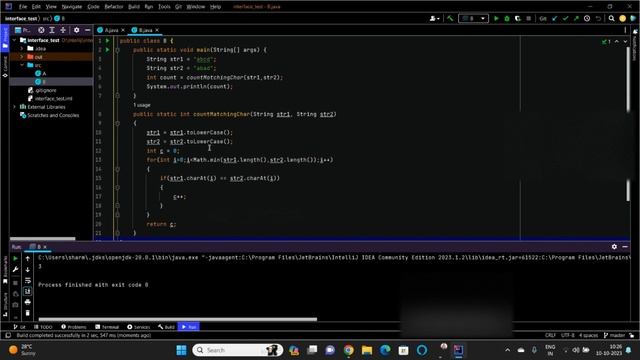The width and height of the screenshot is (640, 360).
Task: Open the Windows Start menu
Action: (181, 350)
